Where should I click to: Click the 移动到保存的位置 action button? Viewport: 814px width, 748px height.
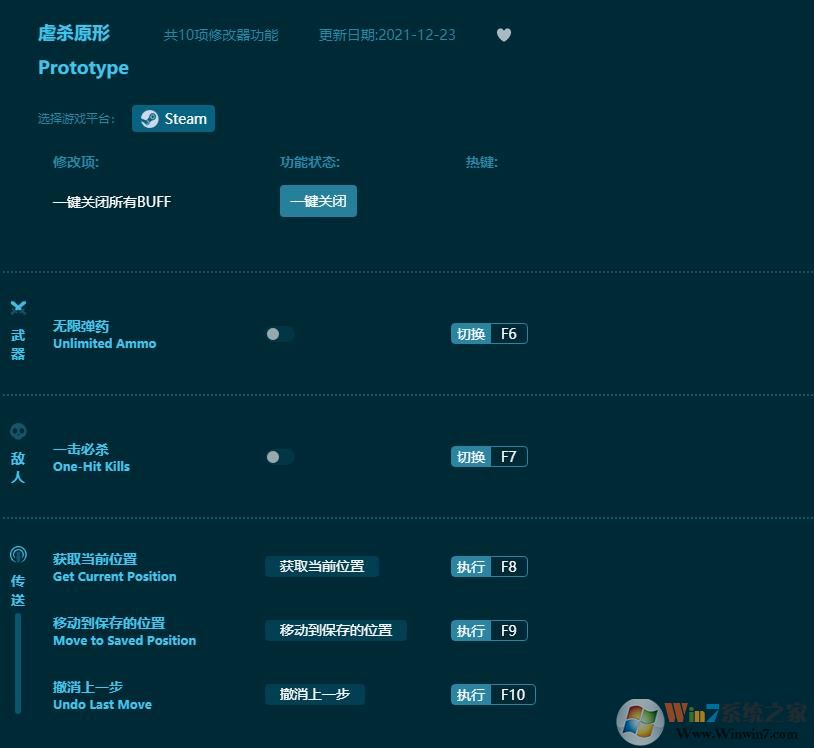click(x=335, y=630)
